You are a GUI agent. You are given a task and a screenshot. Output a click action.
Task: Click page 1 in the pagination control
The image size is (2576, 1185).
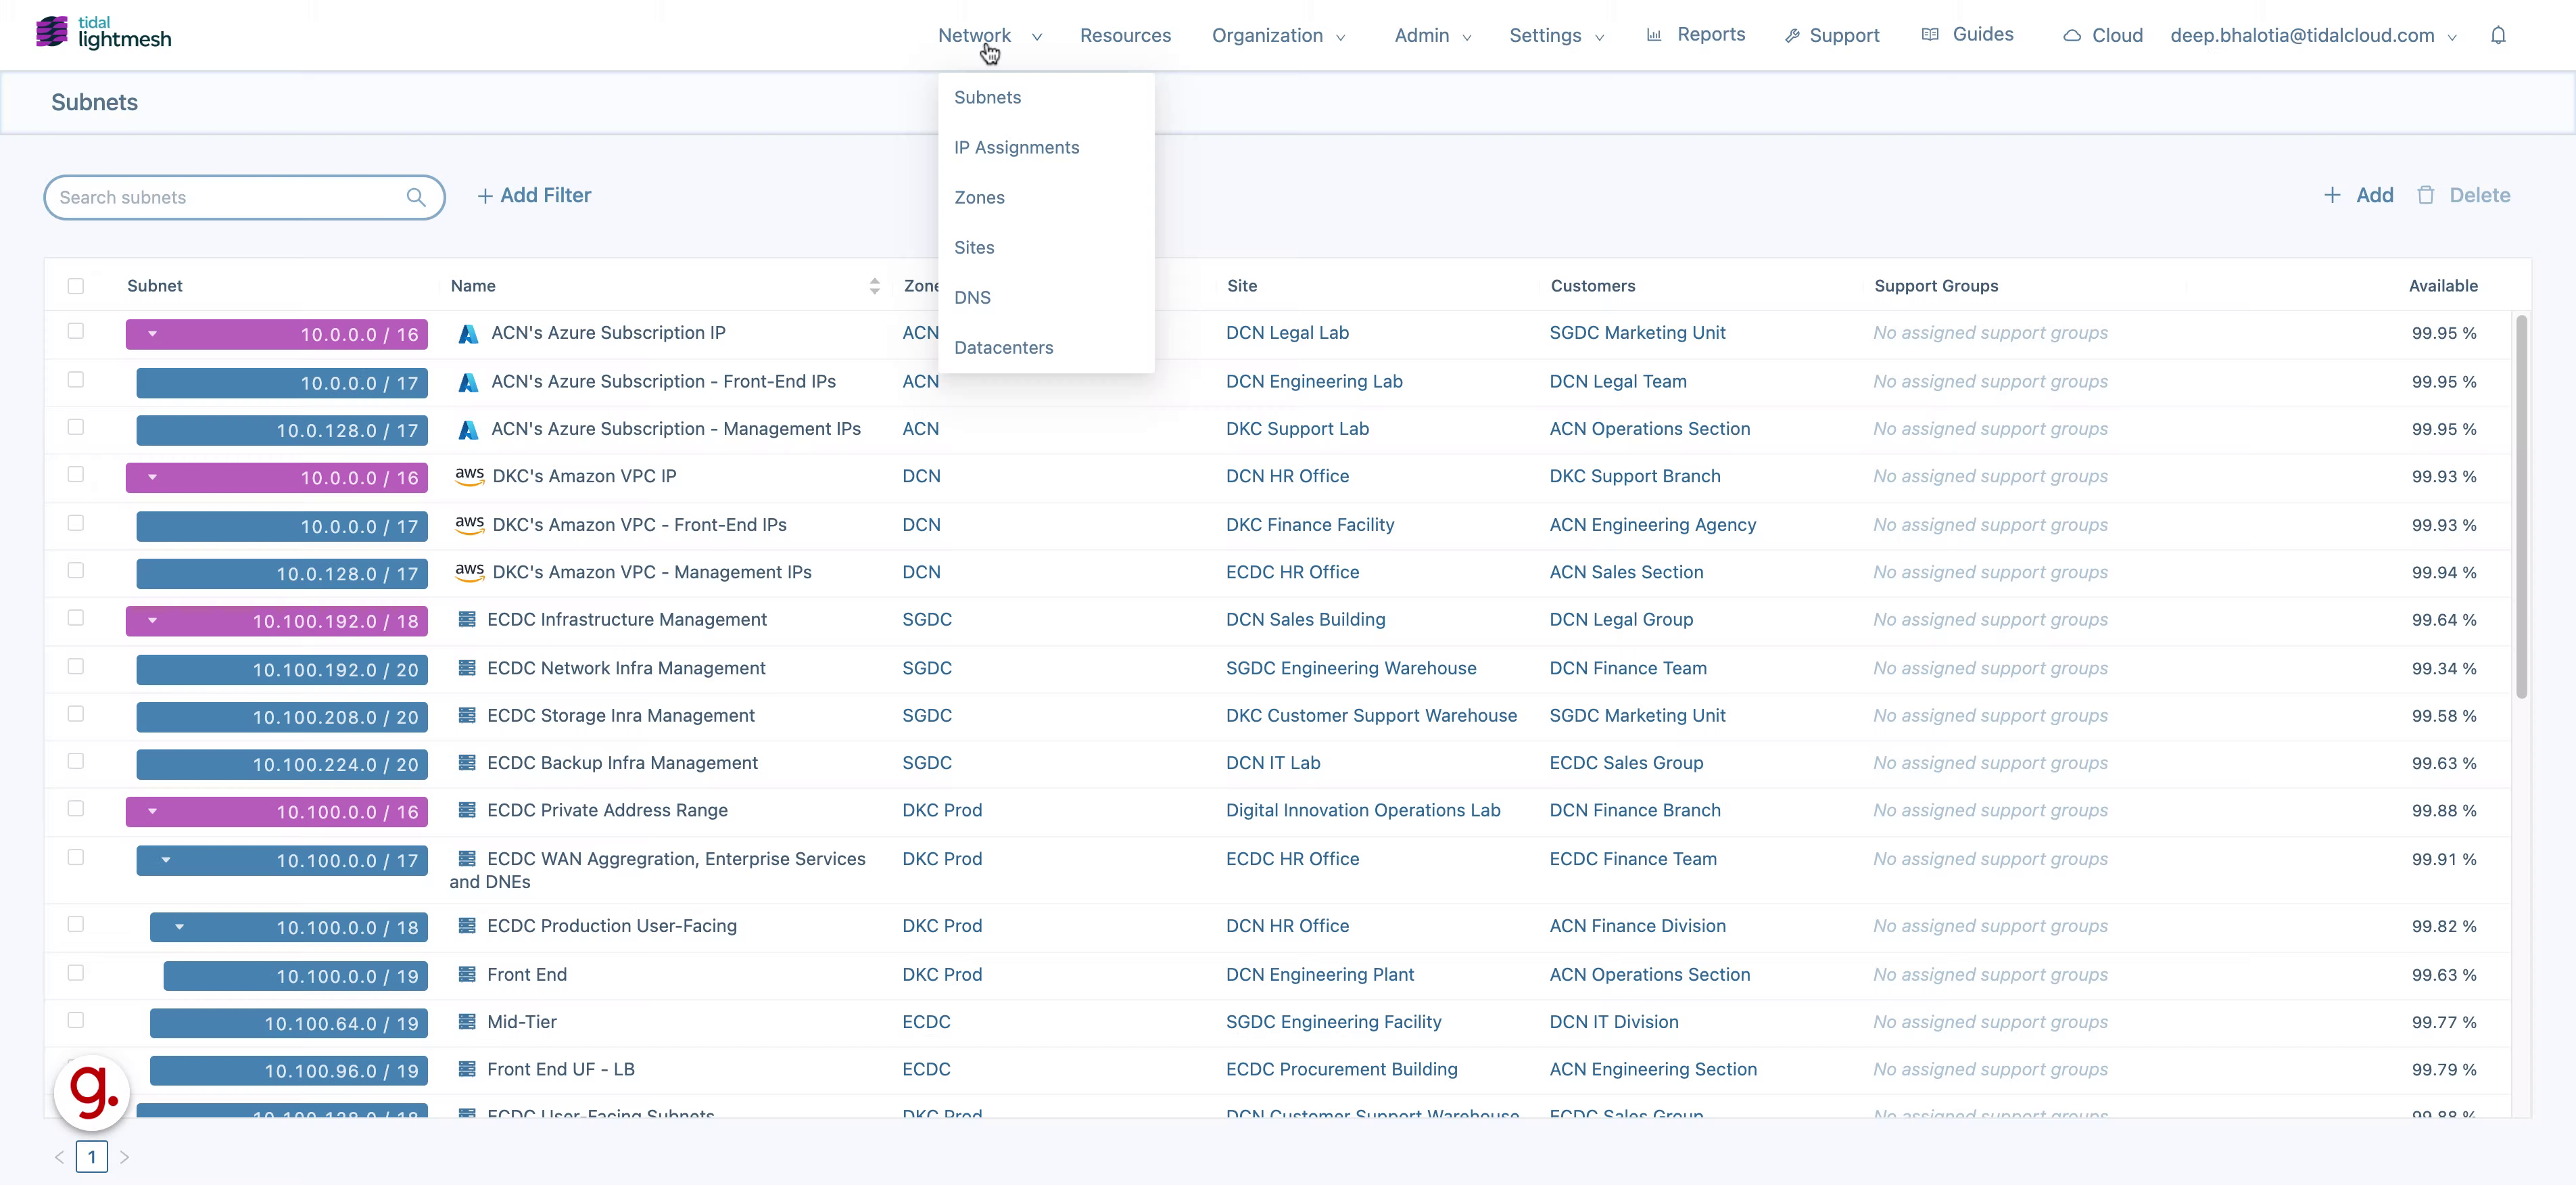coord(92,1156)
